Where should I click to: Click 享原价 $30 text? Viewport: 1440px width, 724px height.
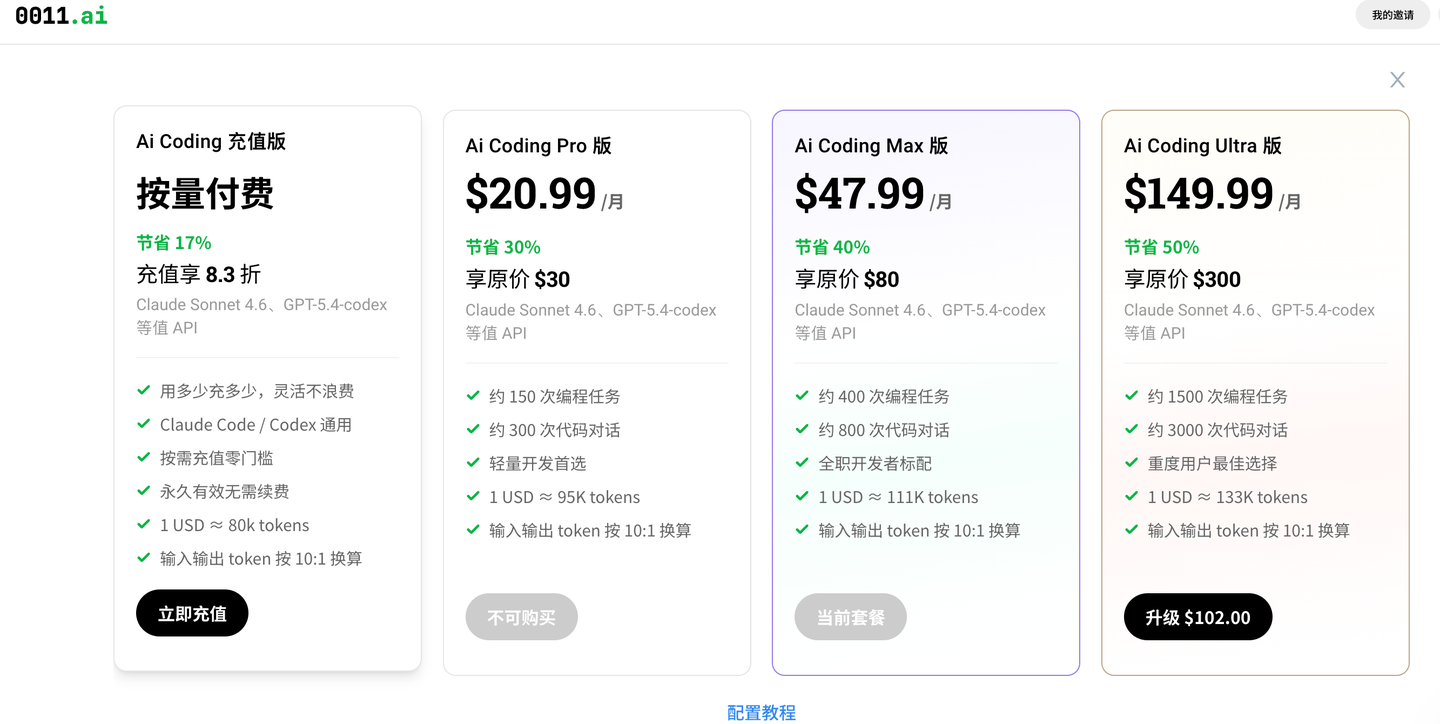click(518, 279)
